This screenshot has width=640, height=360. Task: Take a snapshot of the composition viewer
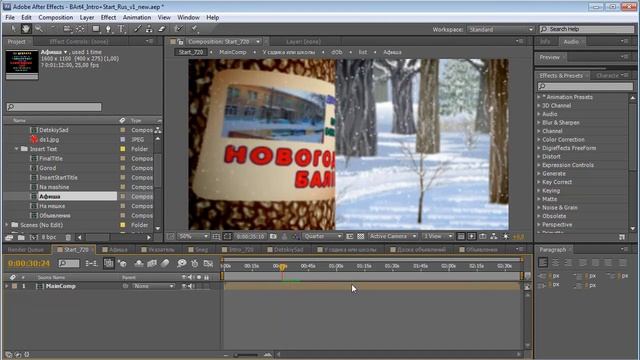(273, 236)
